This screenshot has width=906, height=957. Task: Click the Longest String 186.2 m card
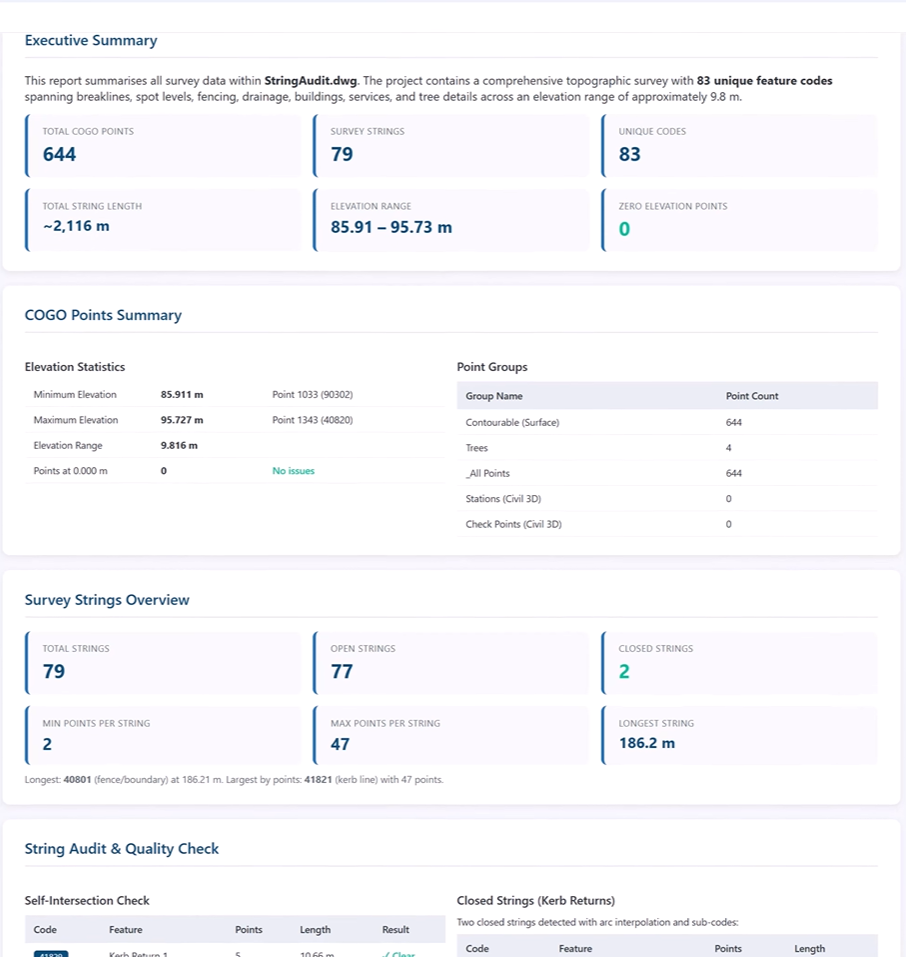pos(739,735)
